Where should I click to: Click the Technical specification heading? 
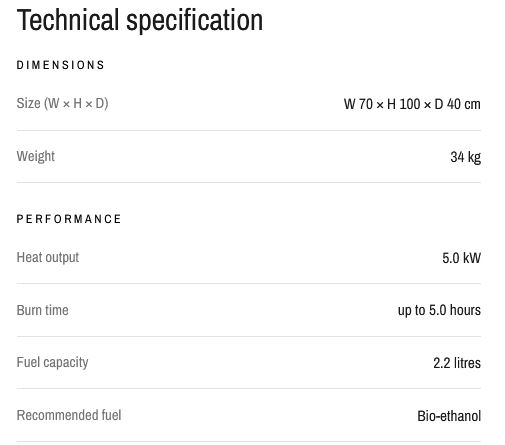(140, 21)
